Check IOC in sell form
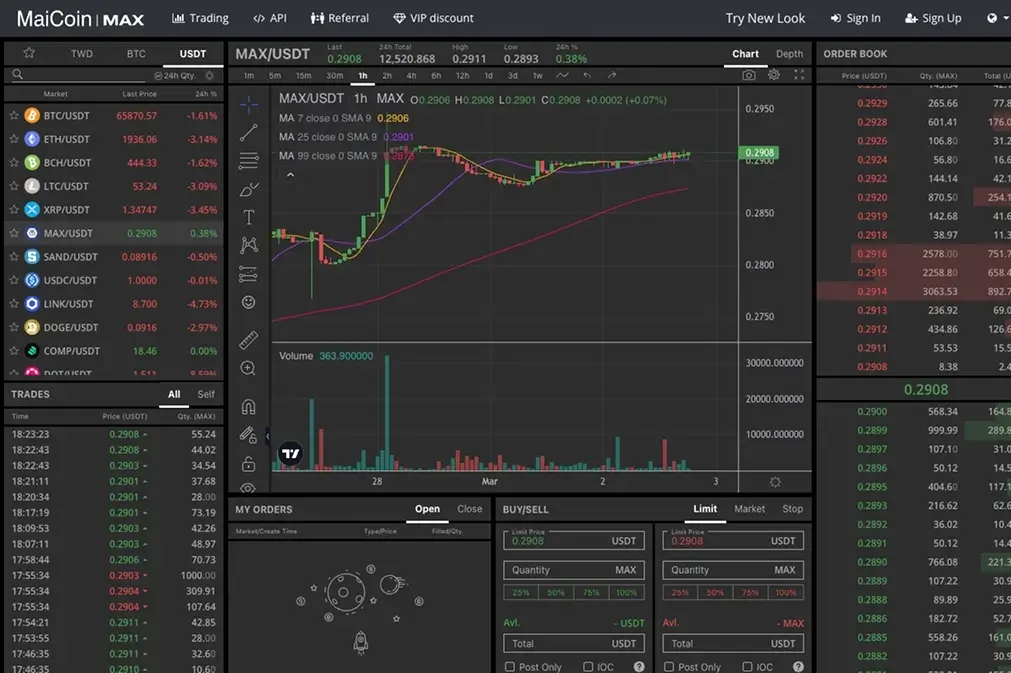Screen dimensions: 1011x673 pos(747,667)
